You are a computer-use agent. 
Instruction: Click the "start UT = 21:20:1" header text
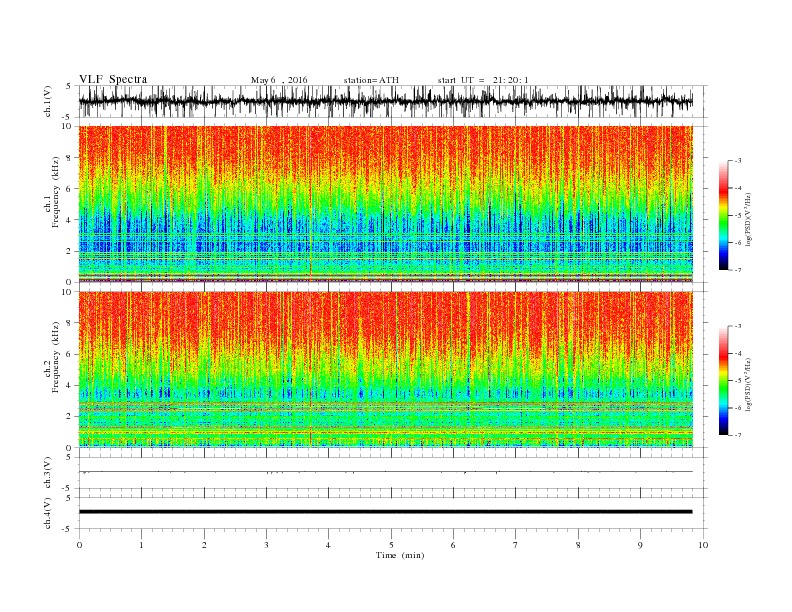point(483,80)
